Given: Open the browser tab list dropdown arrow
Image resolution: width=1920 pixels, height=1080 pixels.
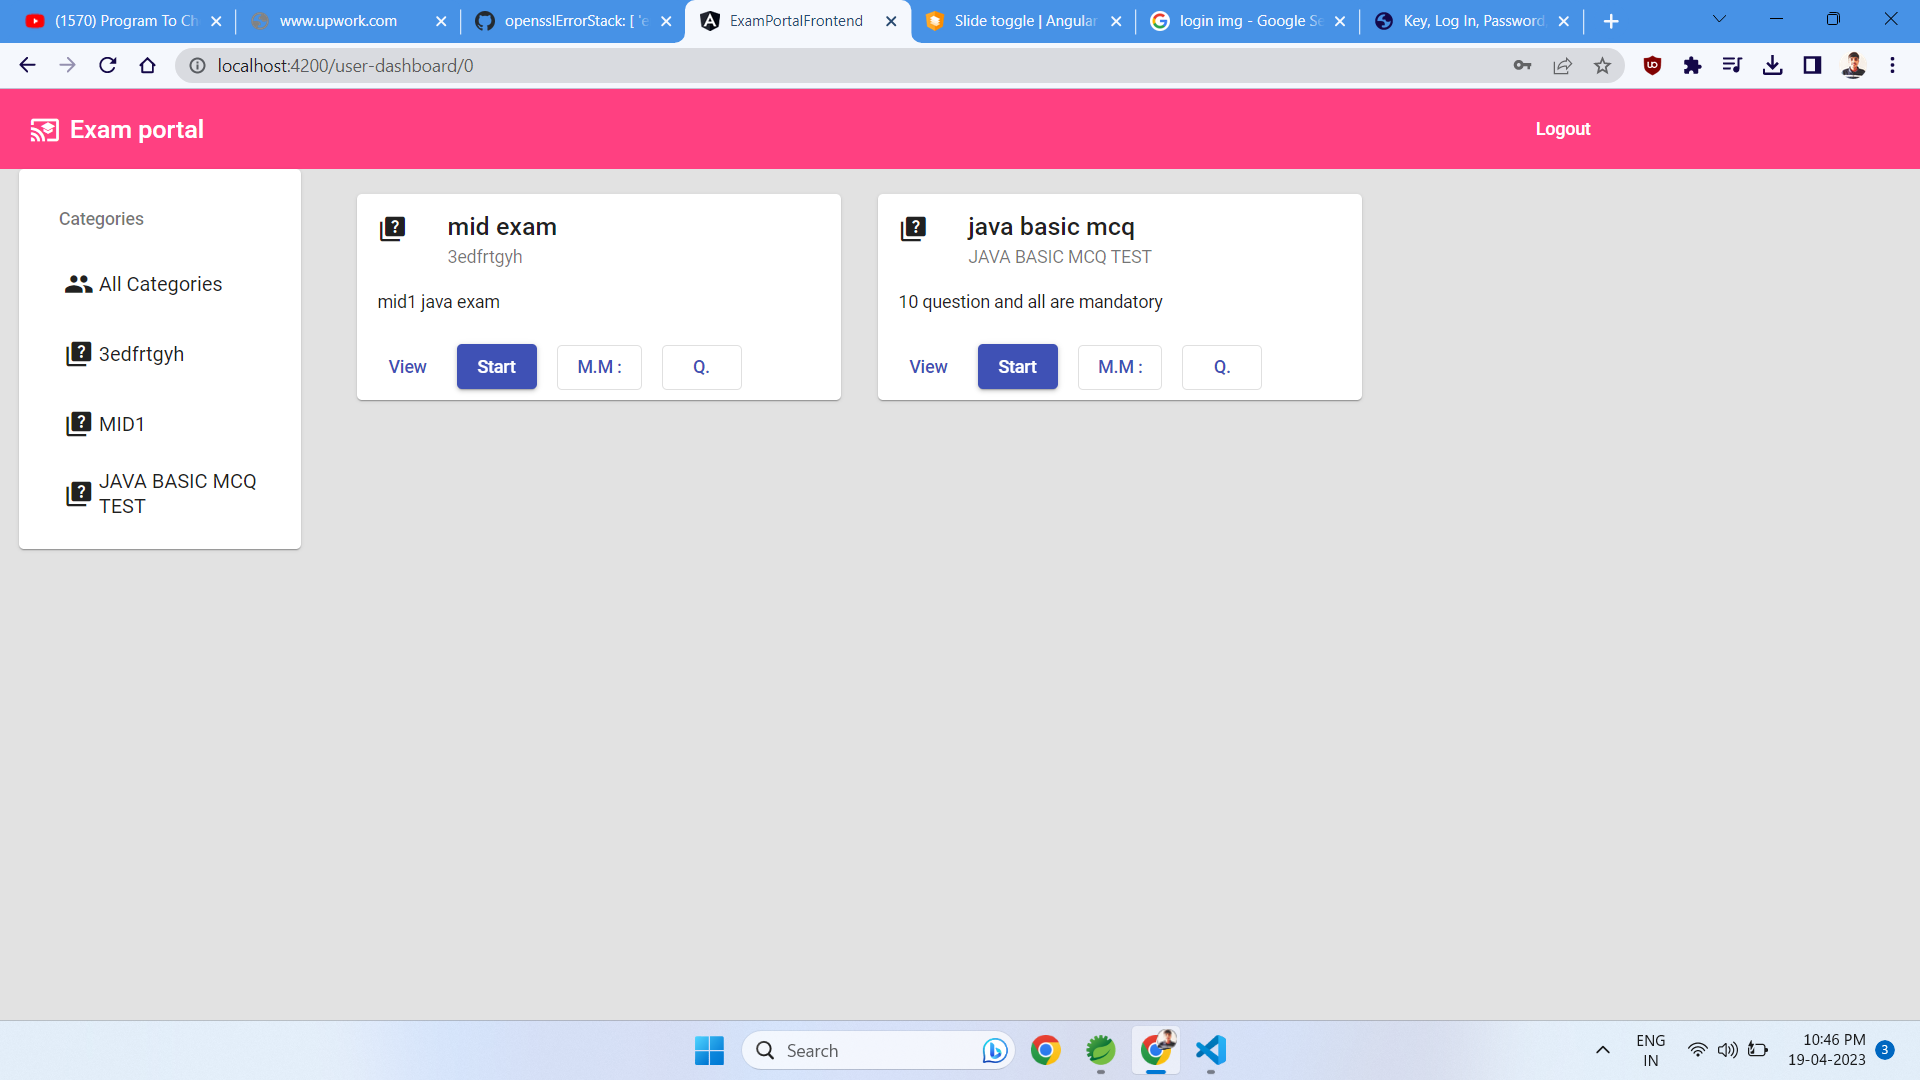Looking at the screenshot, I should click(1719, 19).
